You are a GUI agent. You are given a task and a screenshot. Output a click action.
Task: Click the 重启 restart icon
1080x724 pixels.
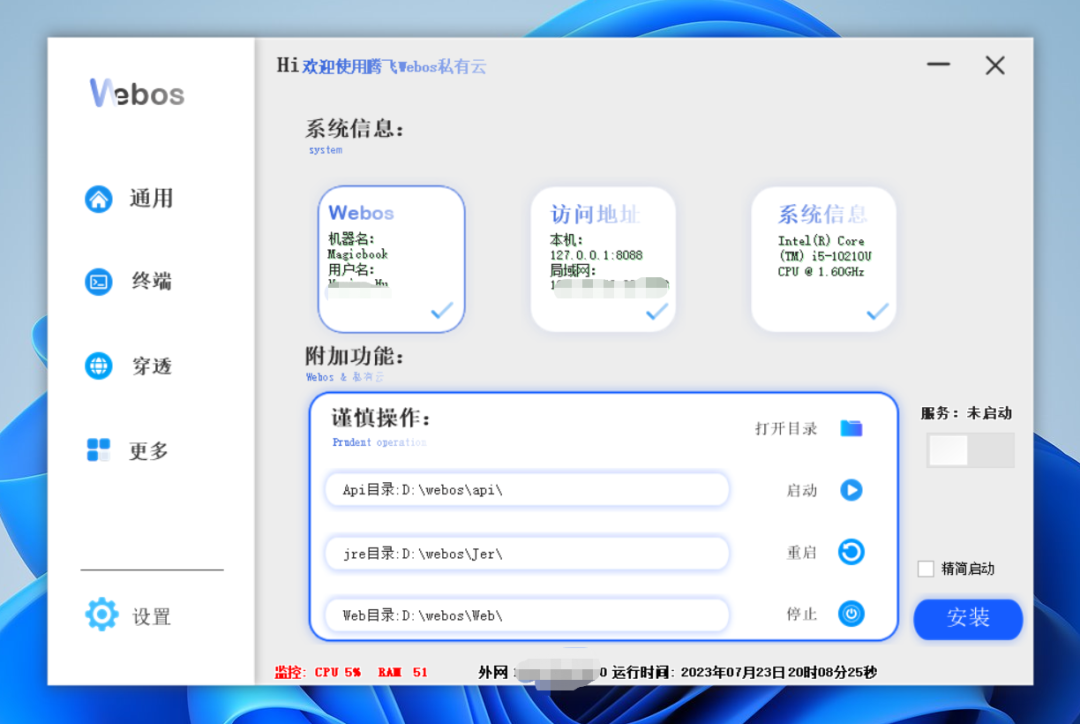tap(851, 552)
